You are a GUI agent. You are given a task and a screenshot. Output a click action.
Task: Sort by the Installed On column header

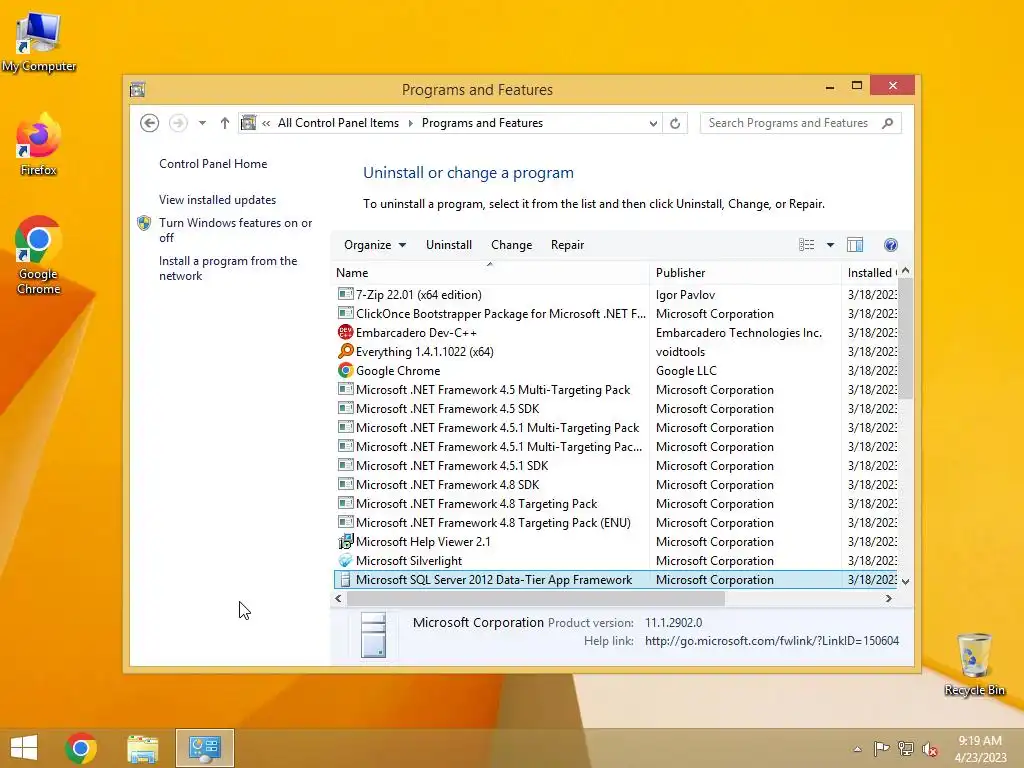click(x=871, y=273)
